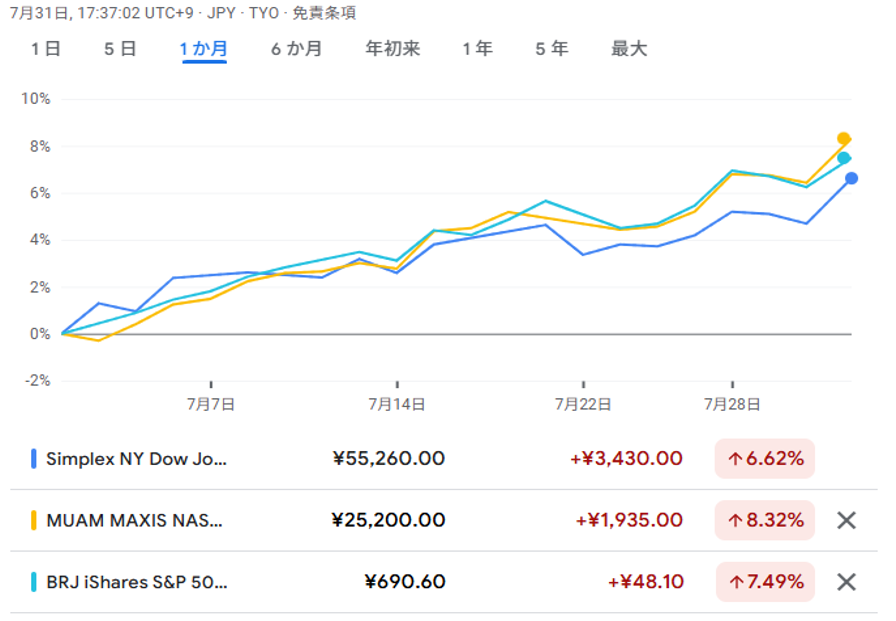Select the 1日 time range tab
Viewport: 896px width, 621px height.
point(45,49)
